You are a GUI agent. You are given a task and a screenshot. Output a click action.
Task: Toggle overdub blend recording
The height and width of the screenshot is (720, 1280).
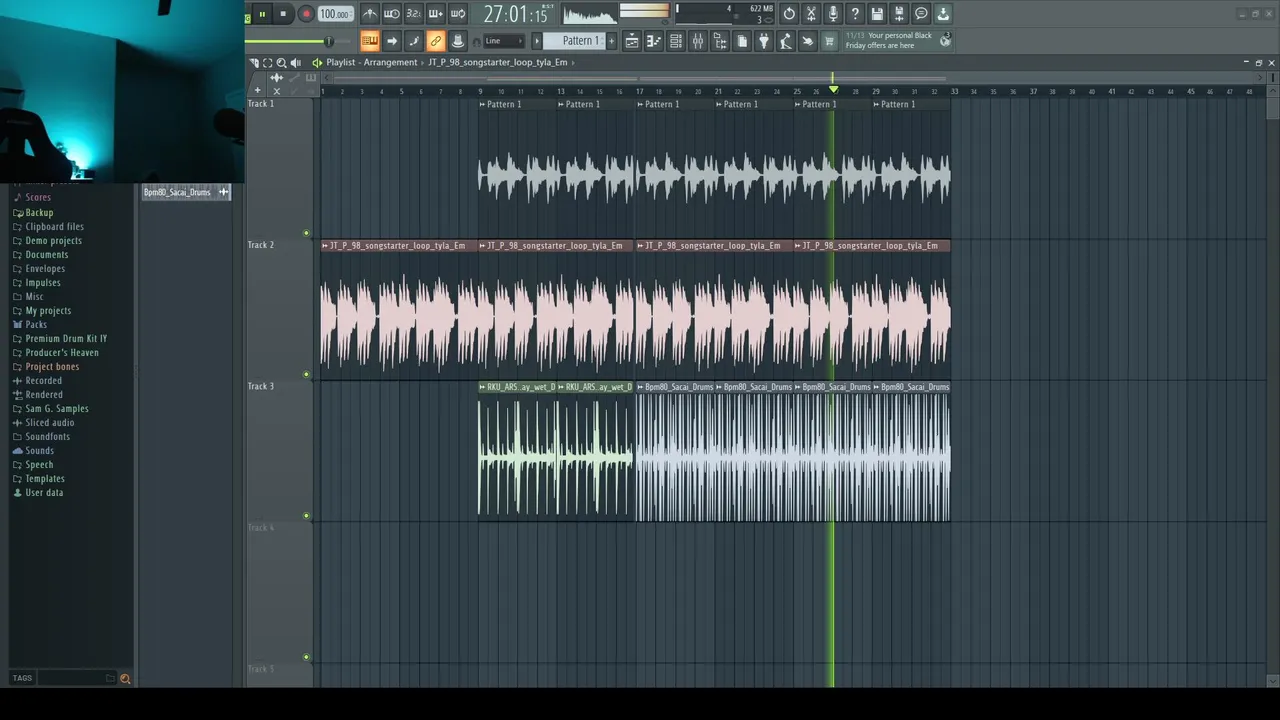coord(436,14)
